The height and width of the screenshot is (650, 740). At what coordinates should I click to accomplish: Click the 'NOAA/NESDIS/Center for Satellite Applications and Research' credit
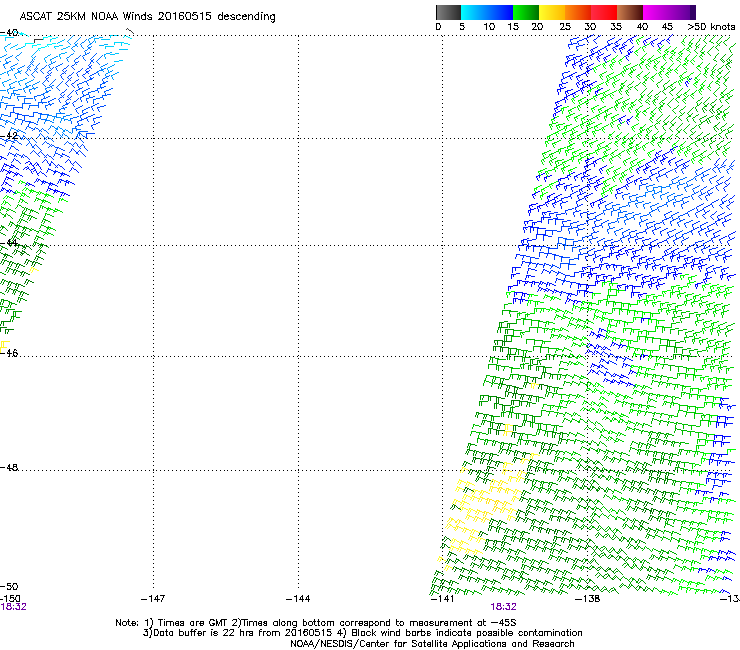pos(432,644)
